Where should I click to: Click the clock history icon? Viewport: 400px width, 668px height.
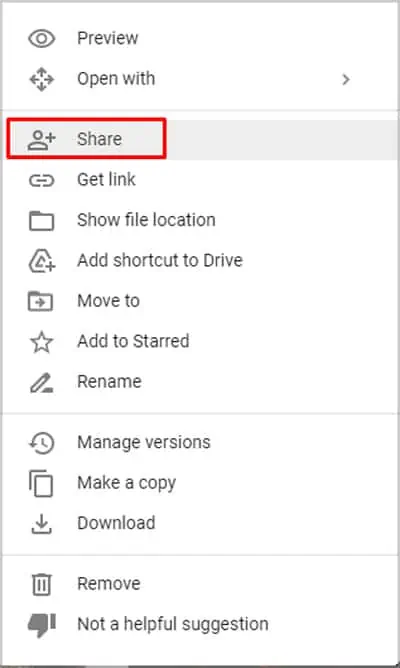41,443
